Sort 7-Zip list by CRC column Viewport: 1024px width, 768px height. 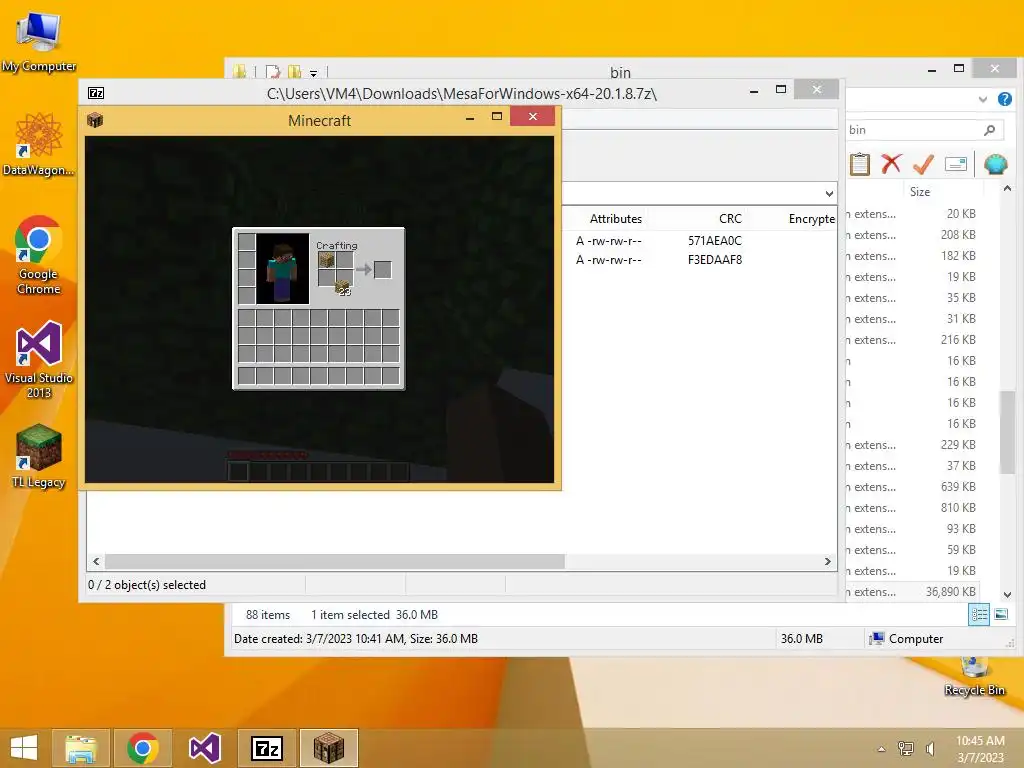(x=730, y=219)
